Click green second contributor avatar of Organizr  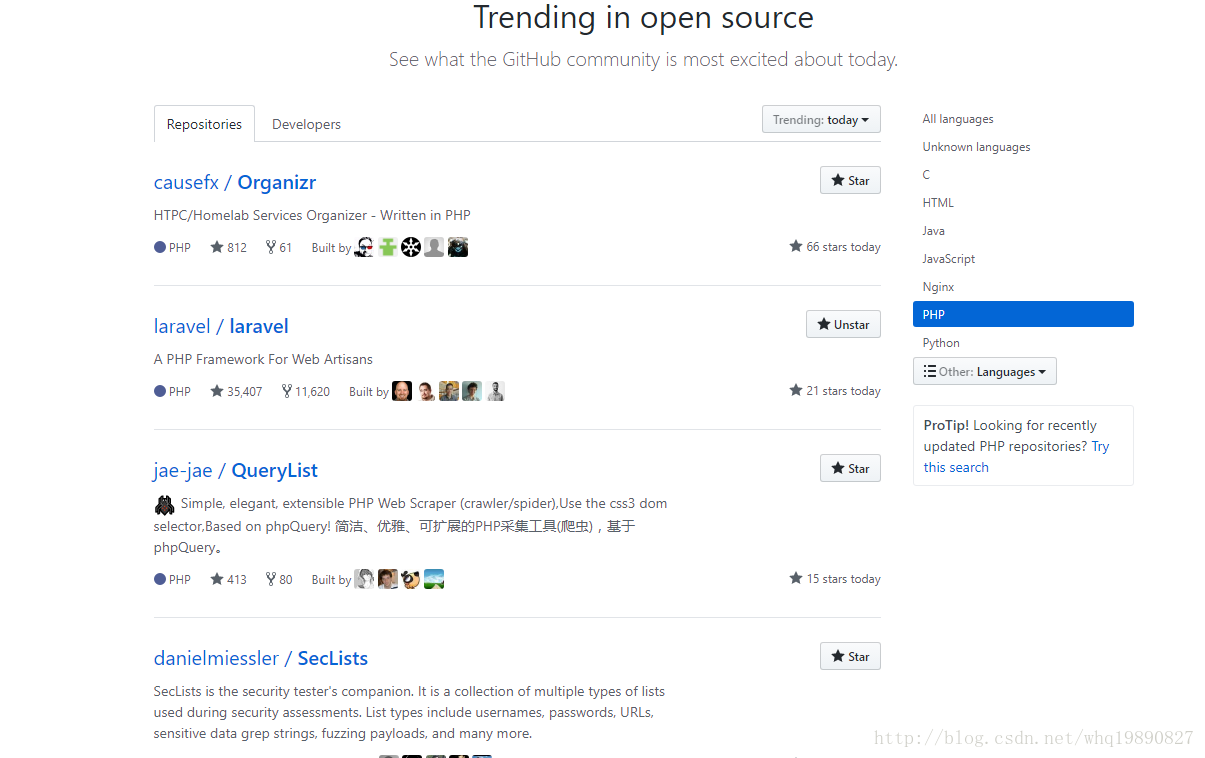pos(388,247)
